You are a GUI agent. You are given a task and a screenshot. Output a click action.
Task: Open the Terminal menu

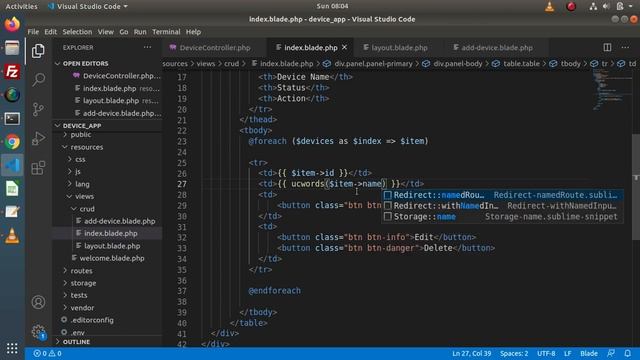pos(166,32)
